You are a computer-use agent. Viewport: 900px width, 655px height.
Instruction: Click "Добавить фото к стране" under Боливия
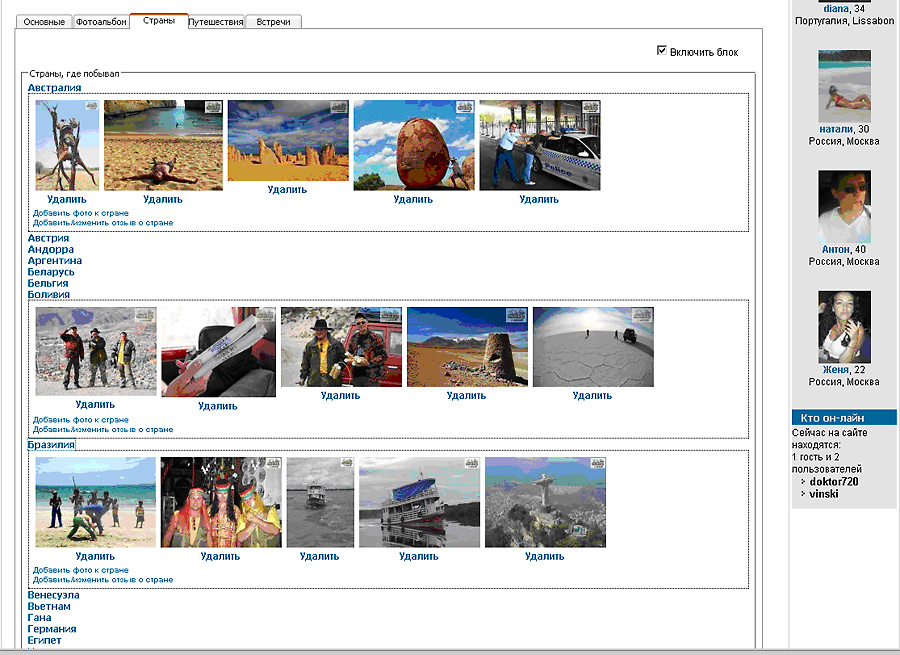point(80,420)
